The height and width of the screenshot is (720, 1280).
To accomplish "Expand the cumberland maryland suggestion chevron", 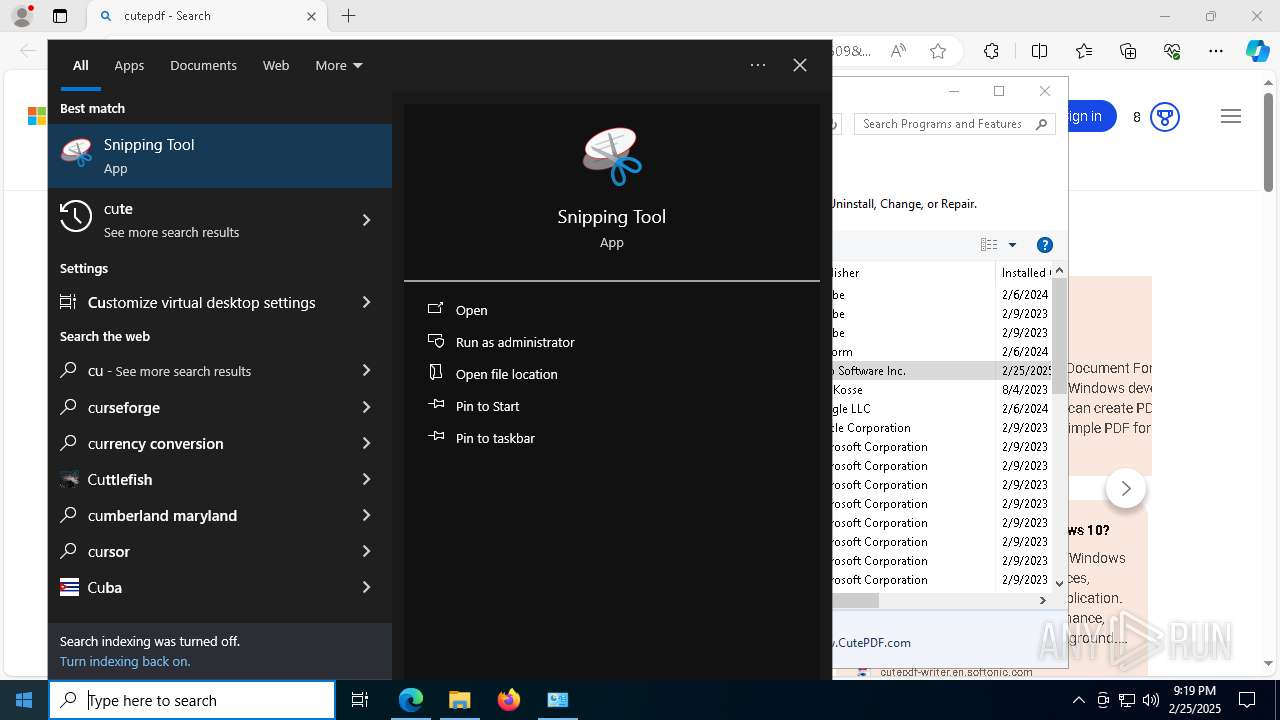I will 366,515.
